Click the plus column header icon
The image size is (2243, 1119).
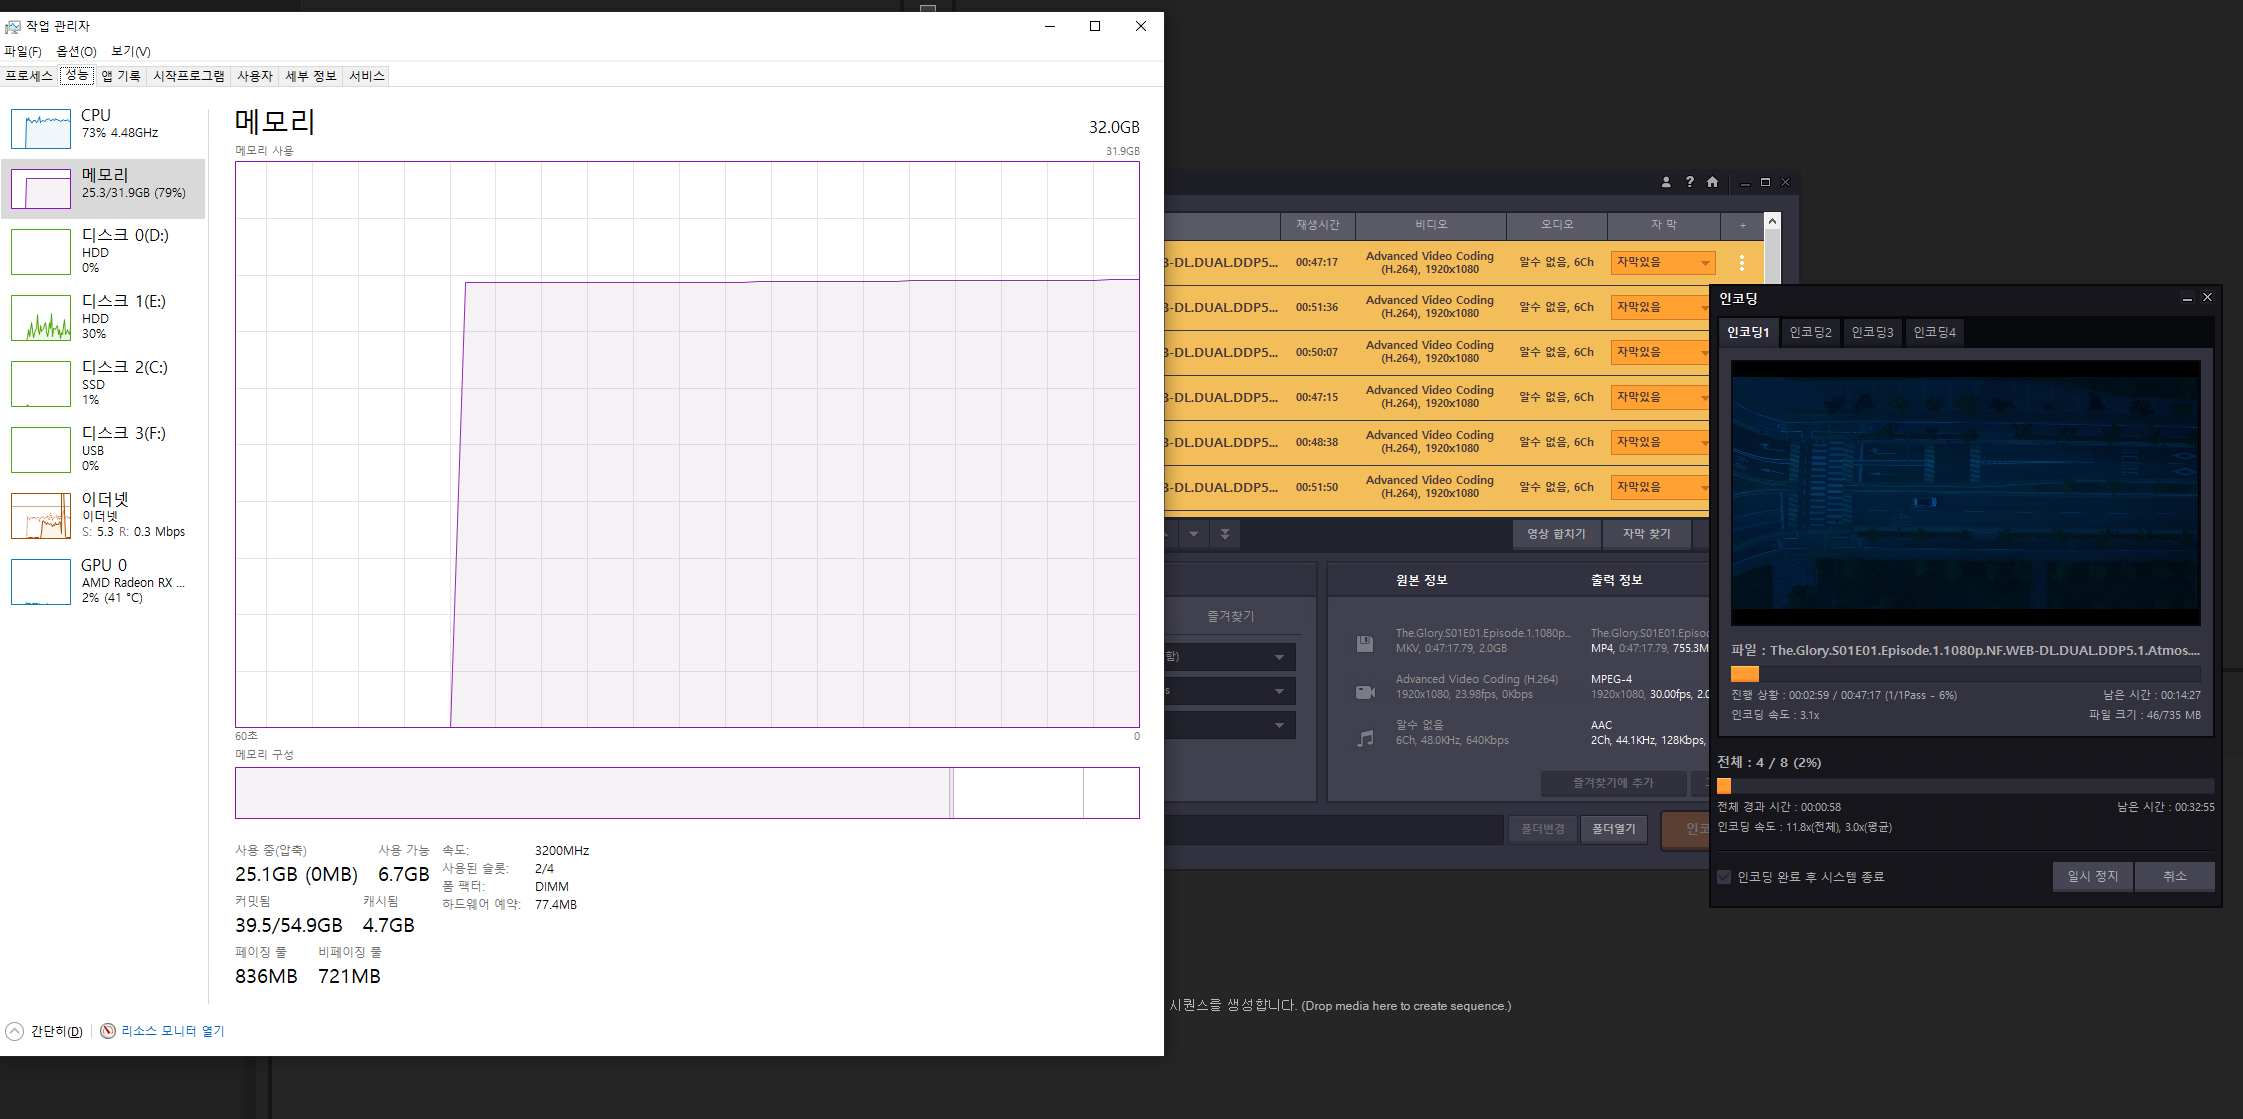click(x=1742, y=225)
